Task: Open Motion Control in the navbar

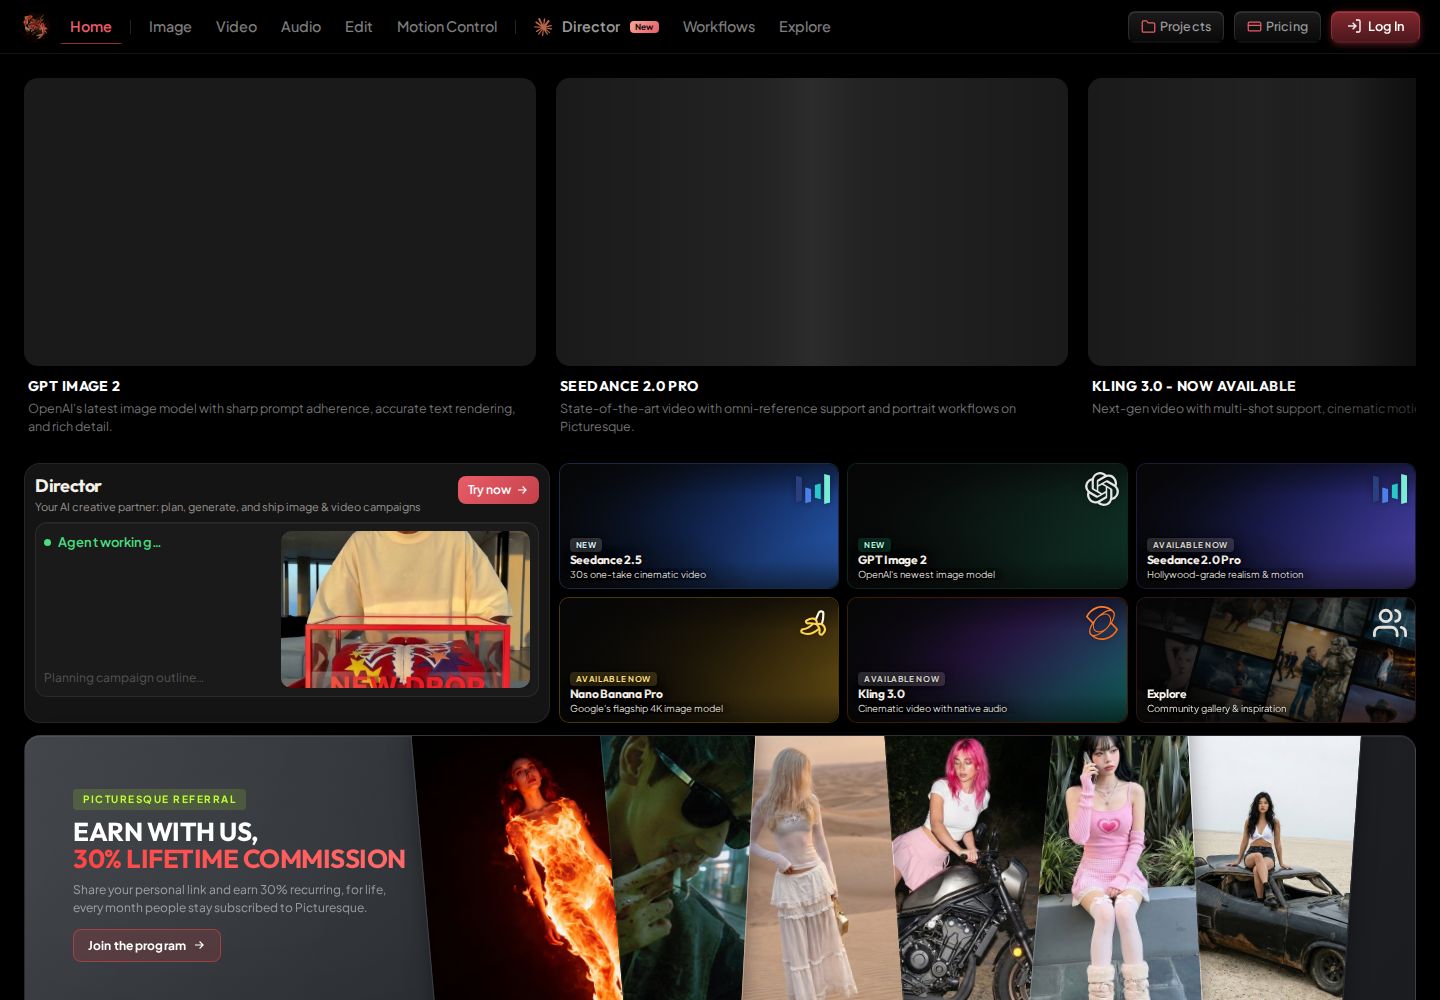Action: coord(447,27)
